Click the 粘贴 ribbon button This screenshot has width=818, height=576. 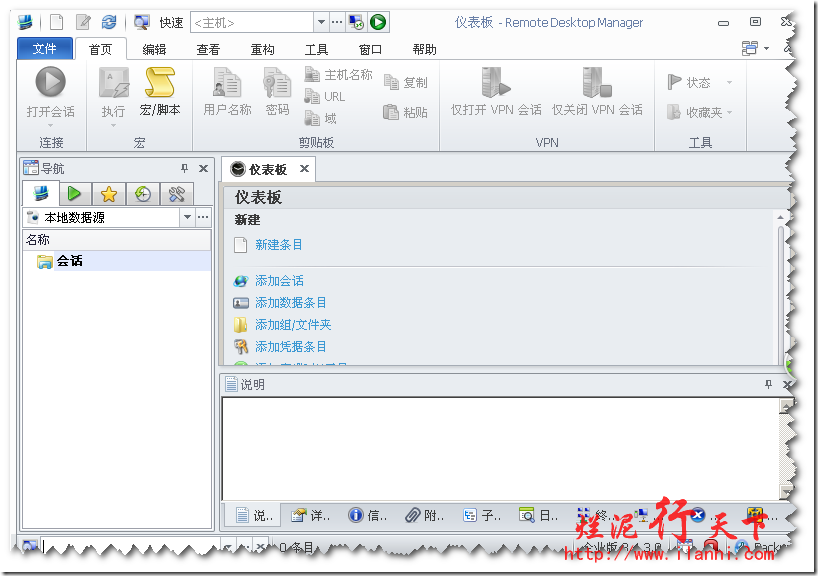click(x=405, y=112)
